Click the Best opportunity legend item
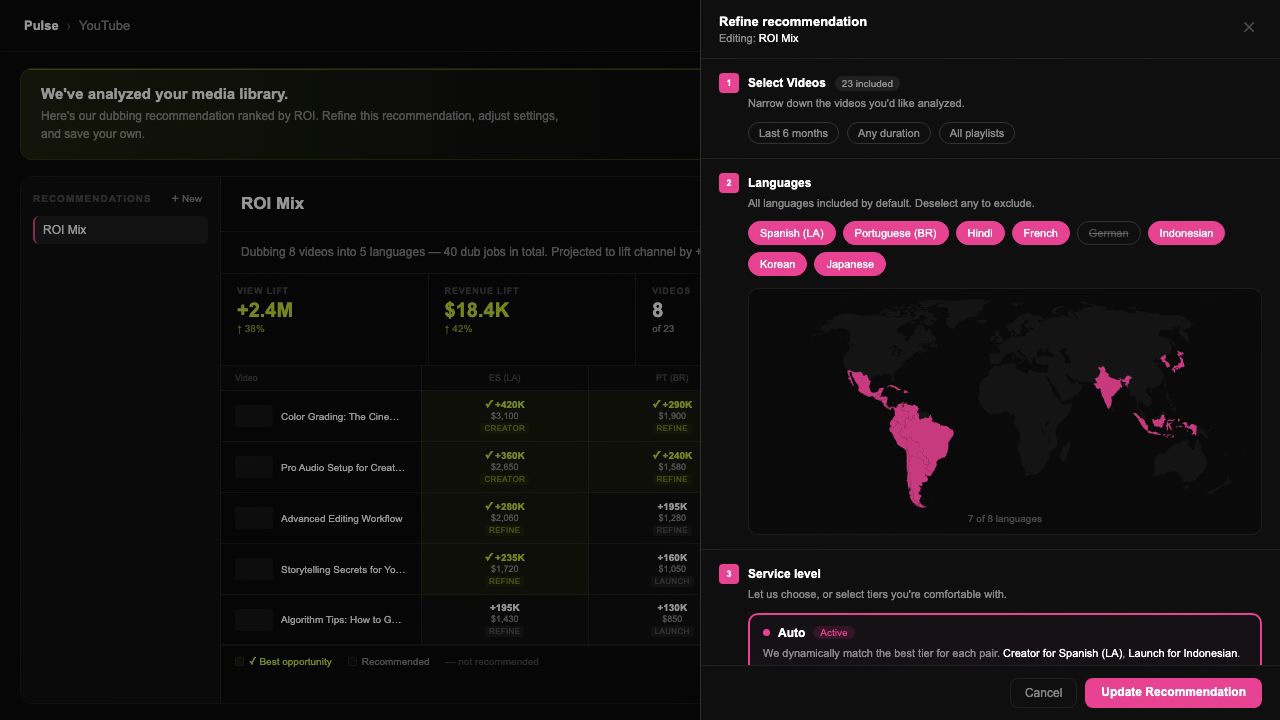This screenshot has height=720, width=1280. tap(284, 662)
